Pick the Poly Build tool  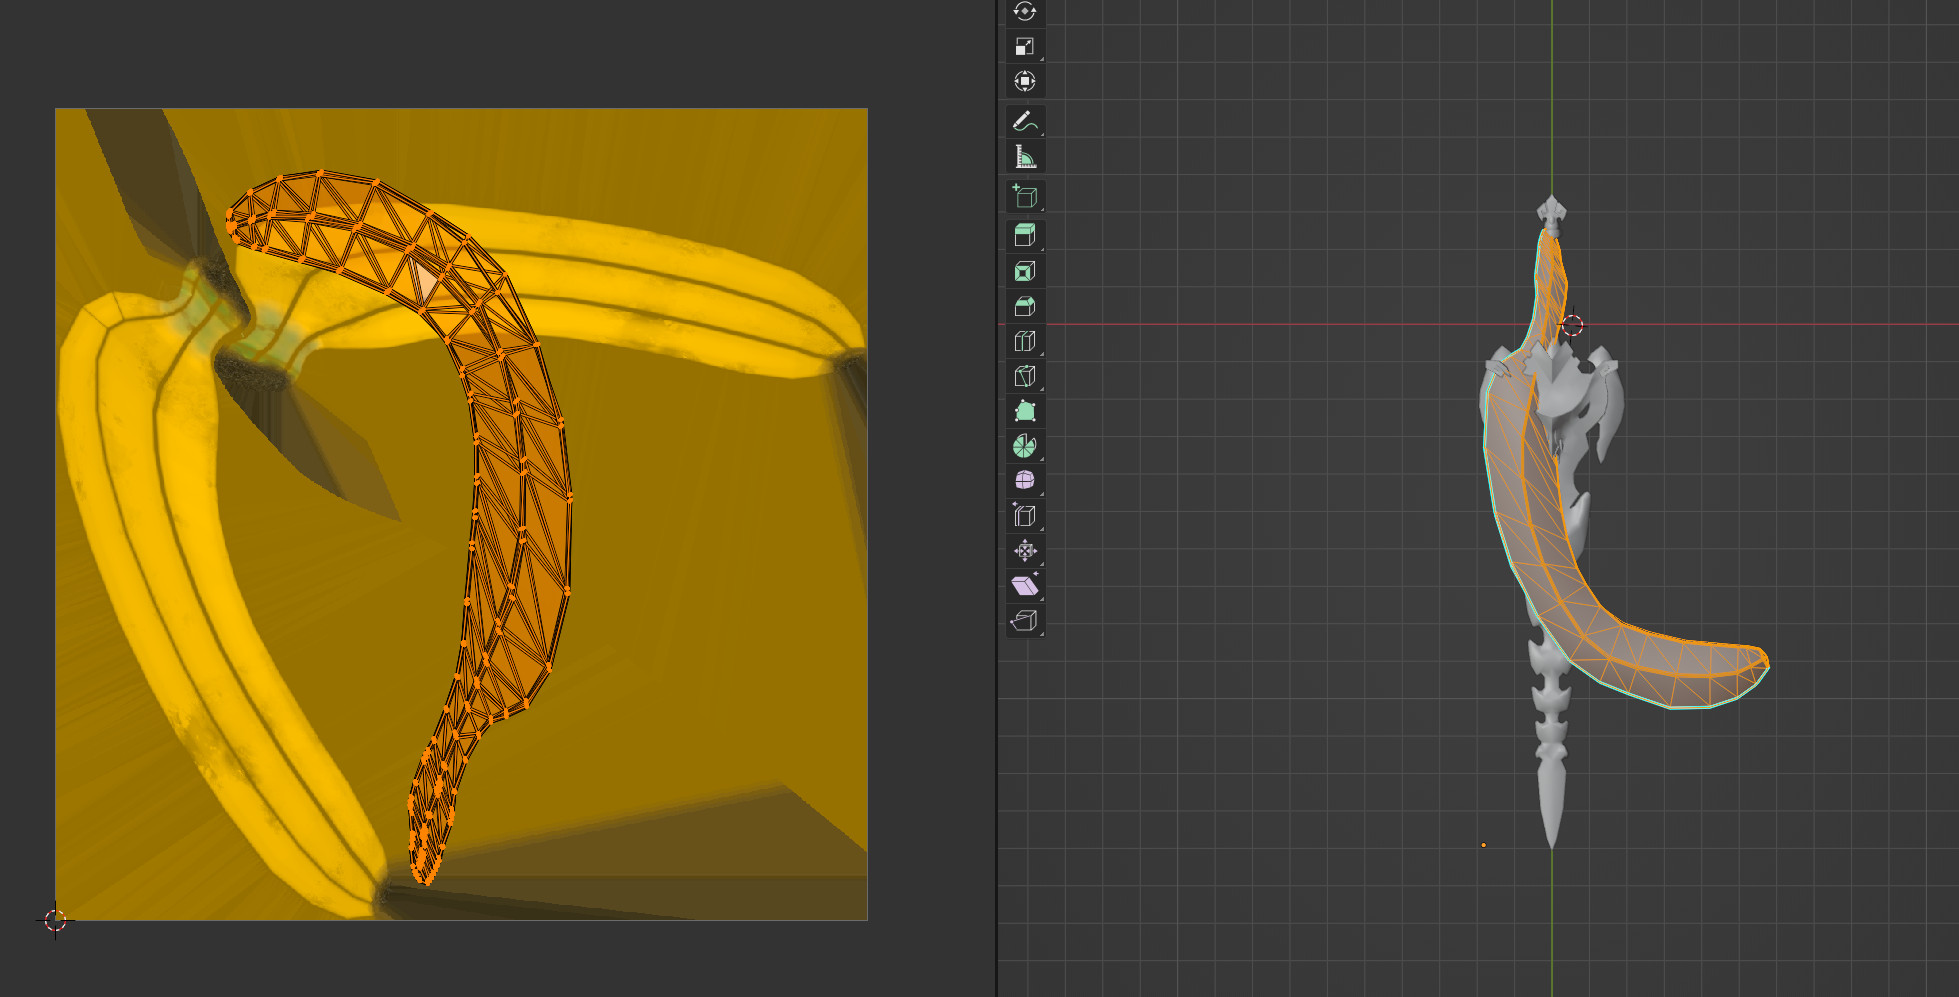(x=1024, y=411)
